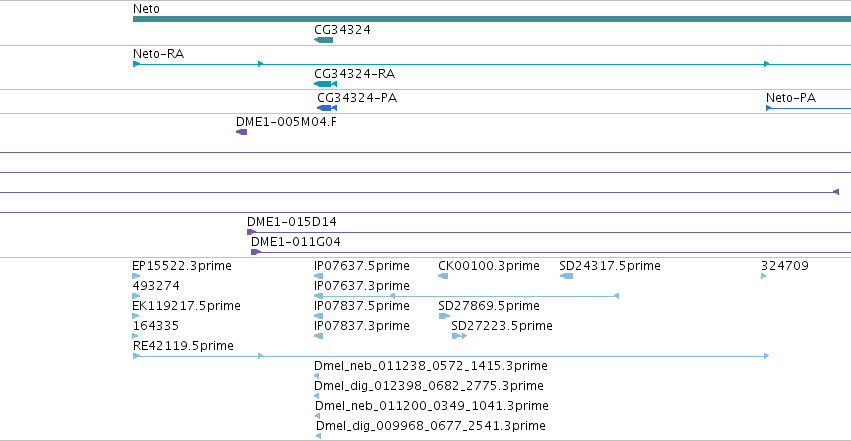The width and height of the screenshot is (851, 441).
Task: Click the IP07837.3prime label
Action: point(361,325)
